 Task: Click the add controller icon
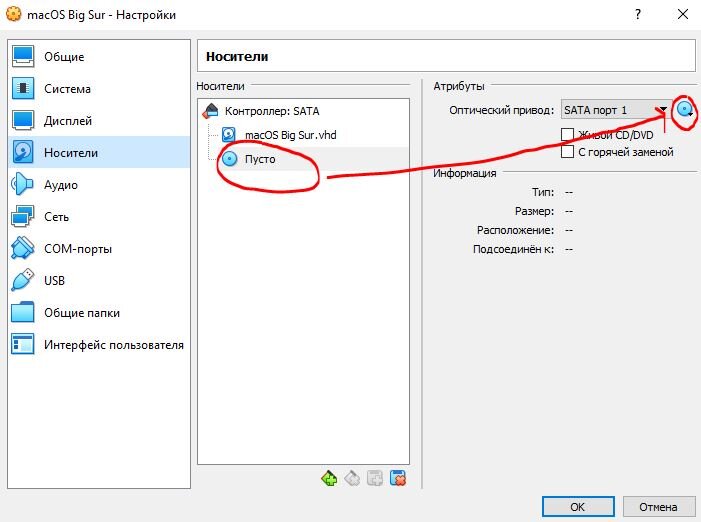click(x=329, y=479)
